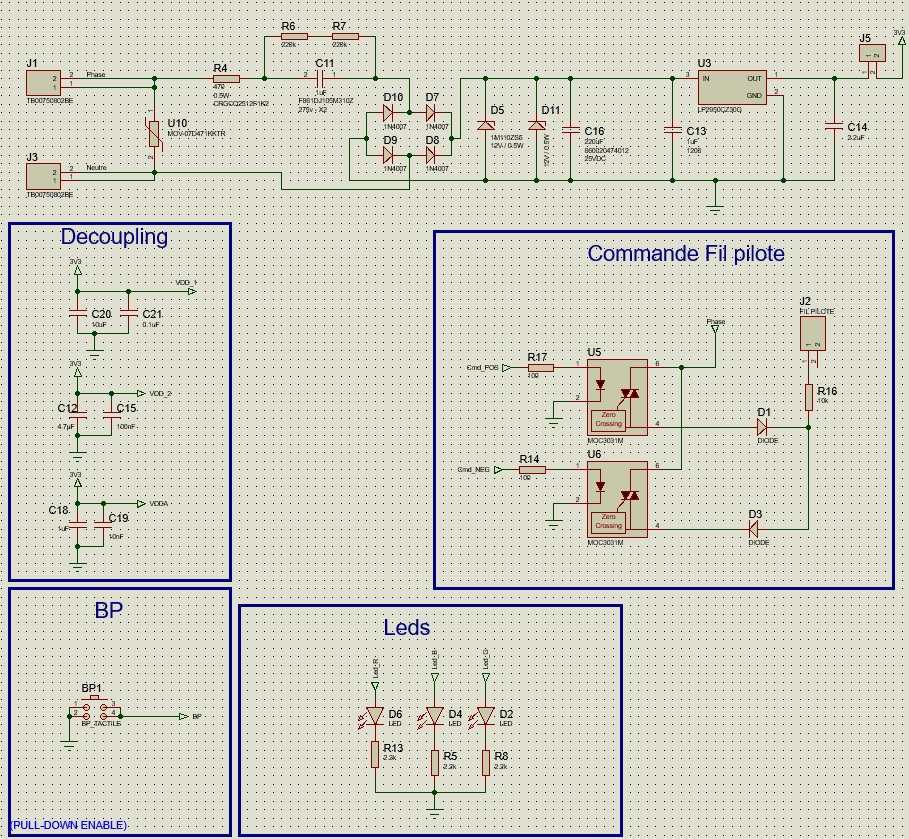Select the VDDA output terminal

point(141,503)
